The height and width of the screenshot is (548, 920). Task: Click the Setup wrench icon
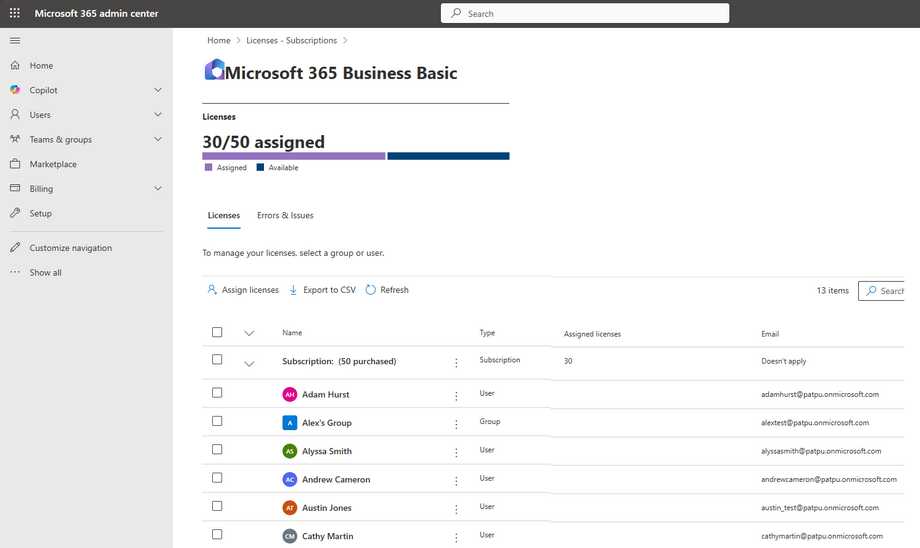click(x=15, y=213)
